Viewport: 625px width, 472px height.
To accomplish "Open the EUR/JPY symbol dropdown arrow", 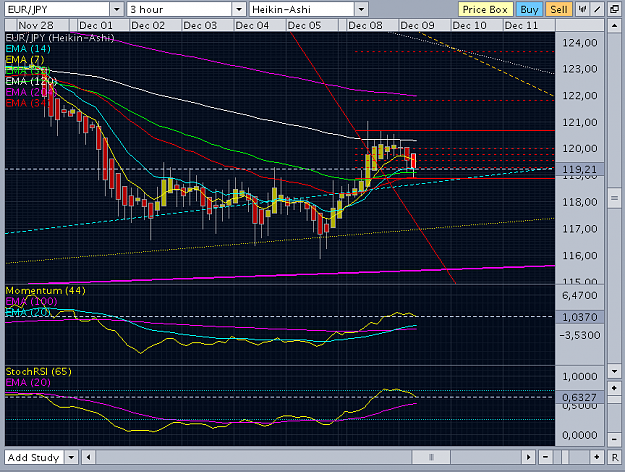I will coord(117,9).
